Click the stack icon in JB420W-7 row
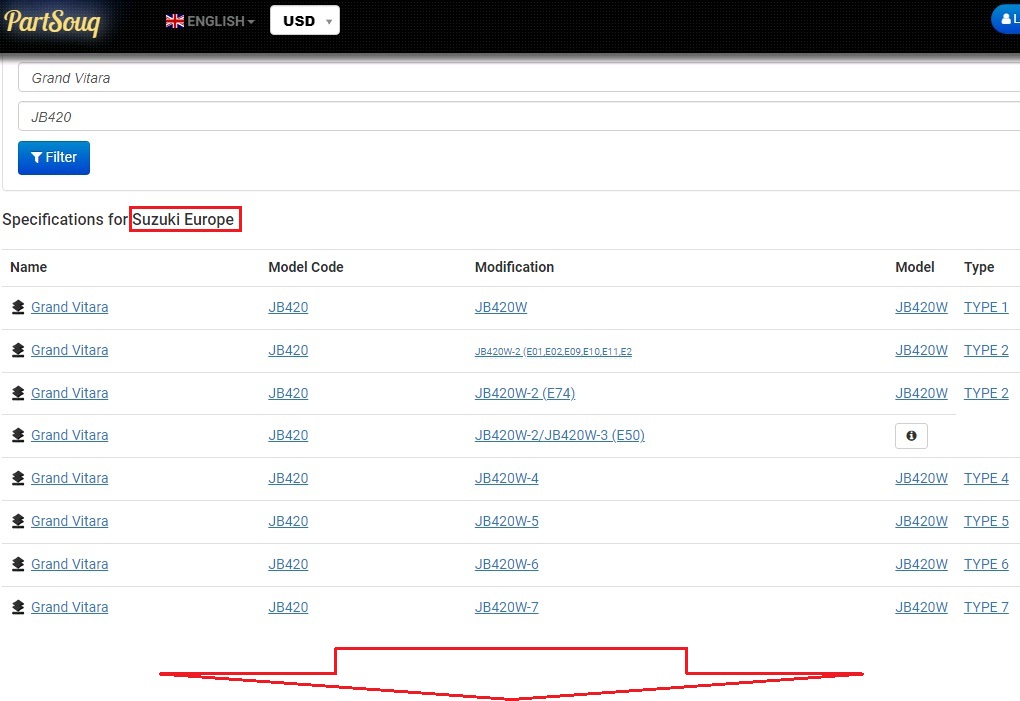Image resolution: width=1020 pixels, height=701 pixels. coord(18,607)
